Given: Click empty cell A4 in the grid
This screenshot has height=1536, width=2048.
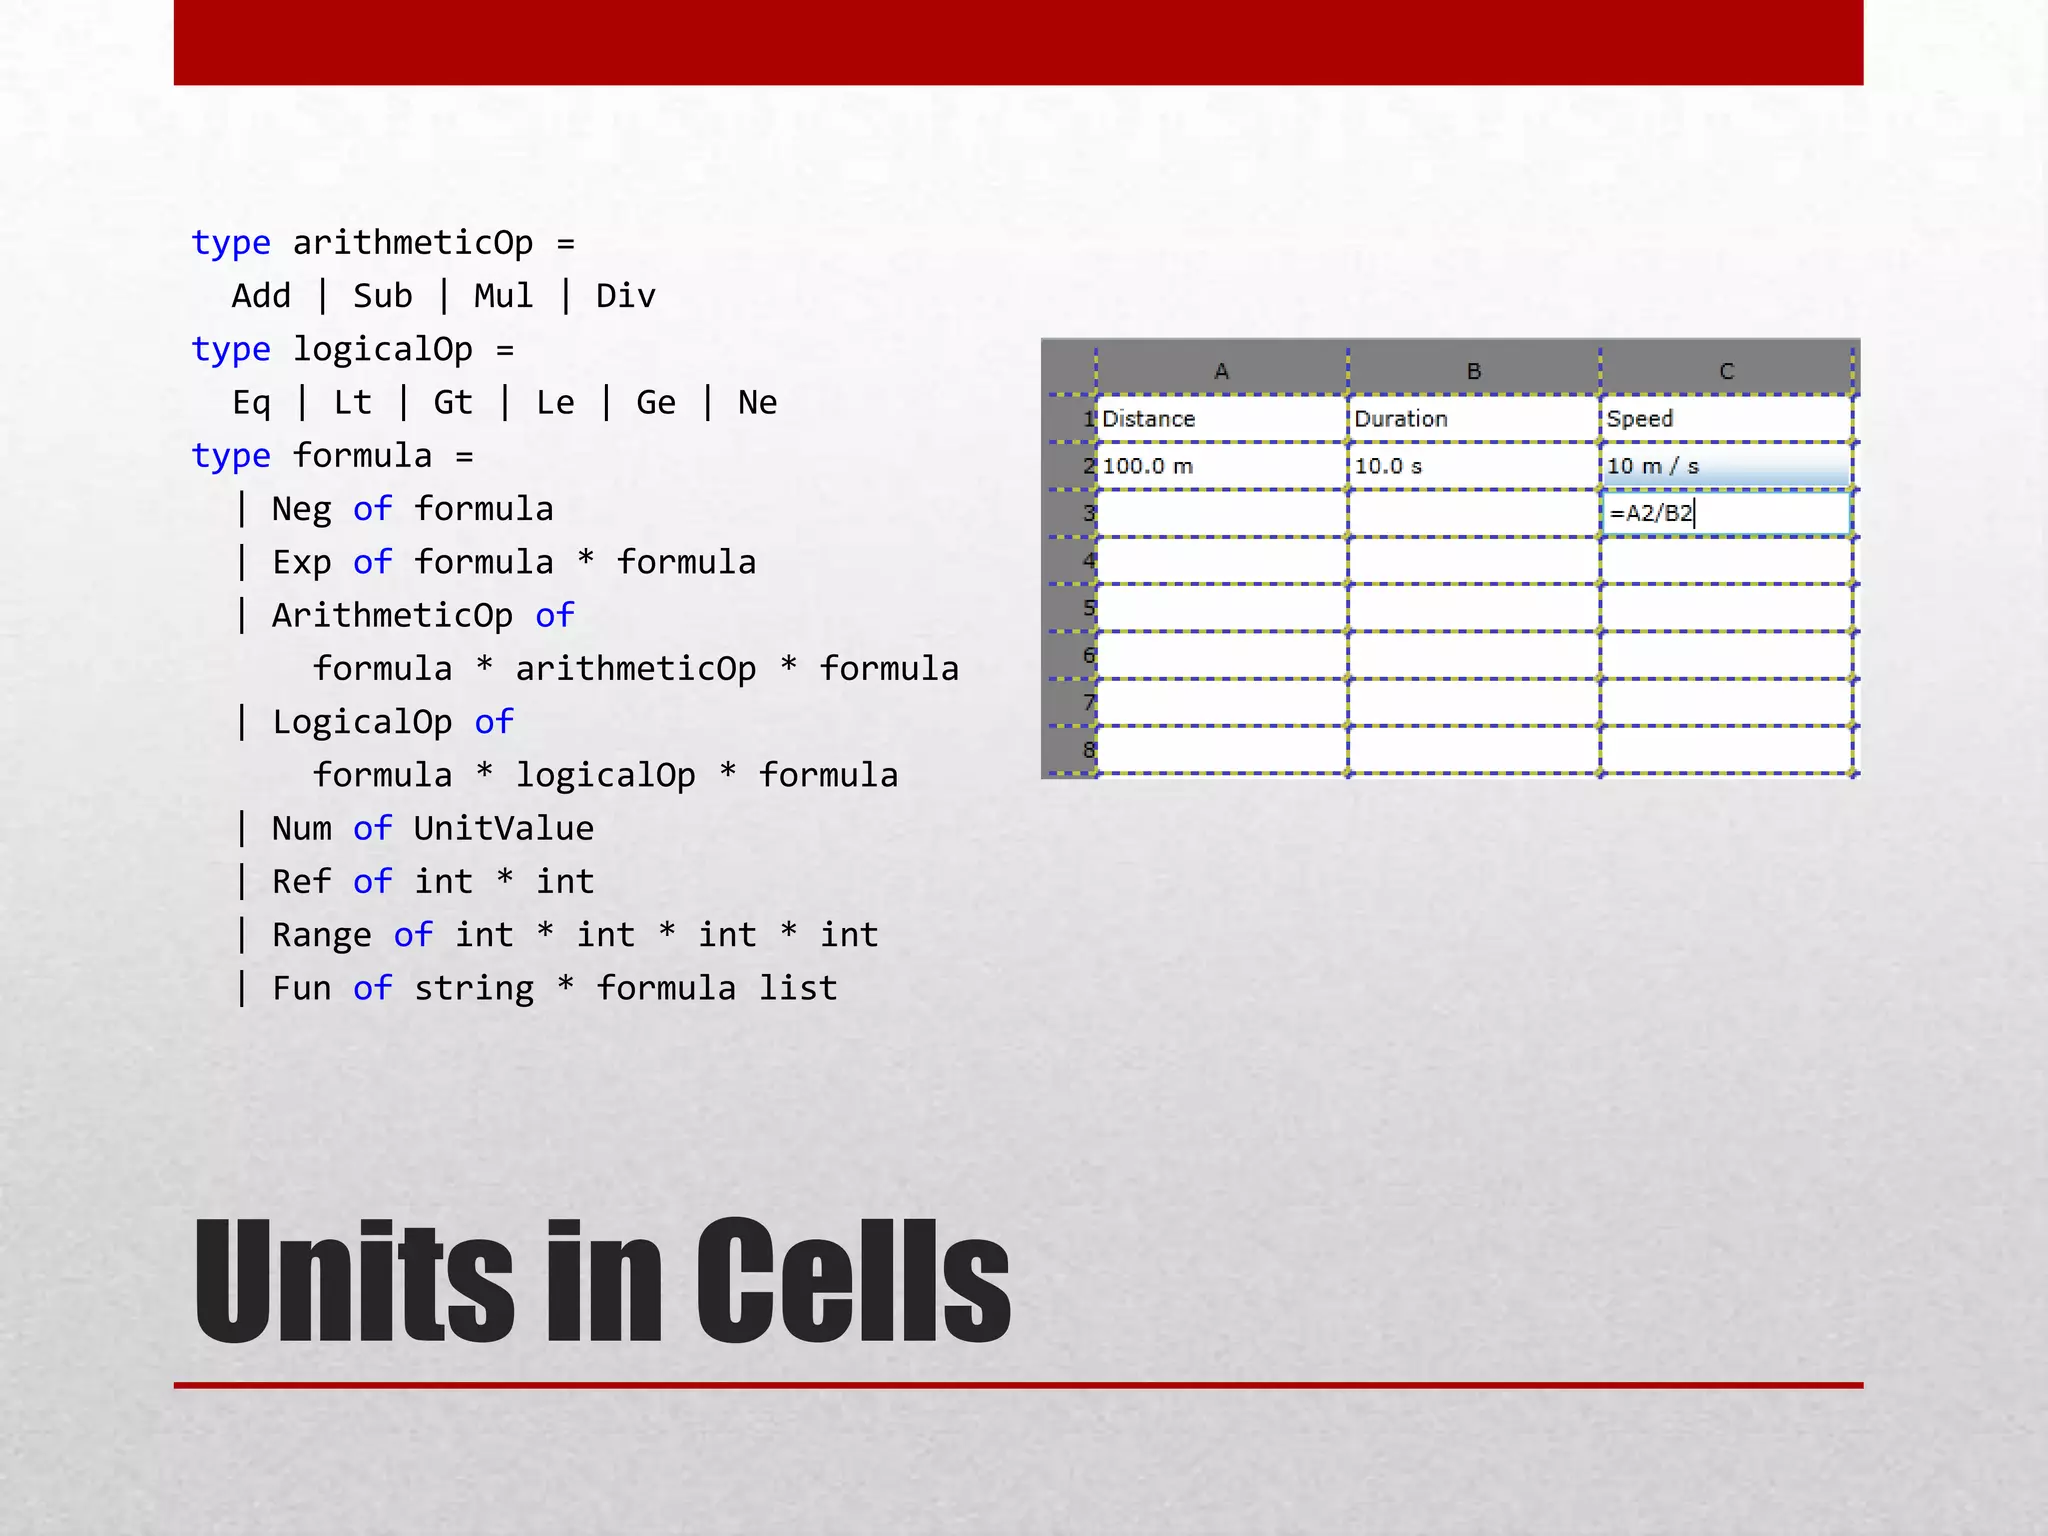Looking at the screenshot, I should pos(1221,560).
